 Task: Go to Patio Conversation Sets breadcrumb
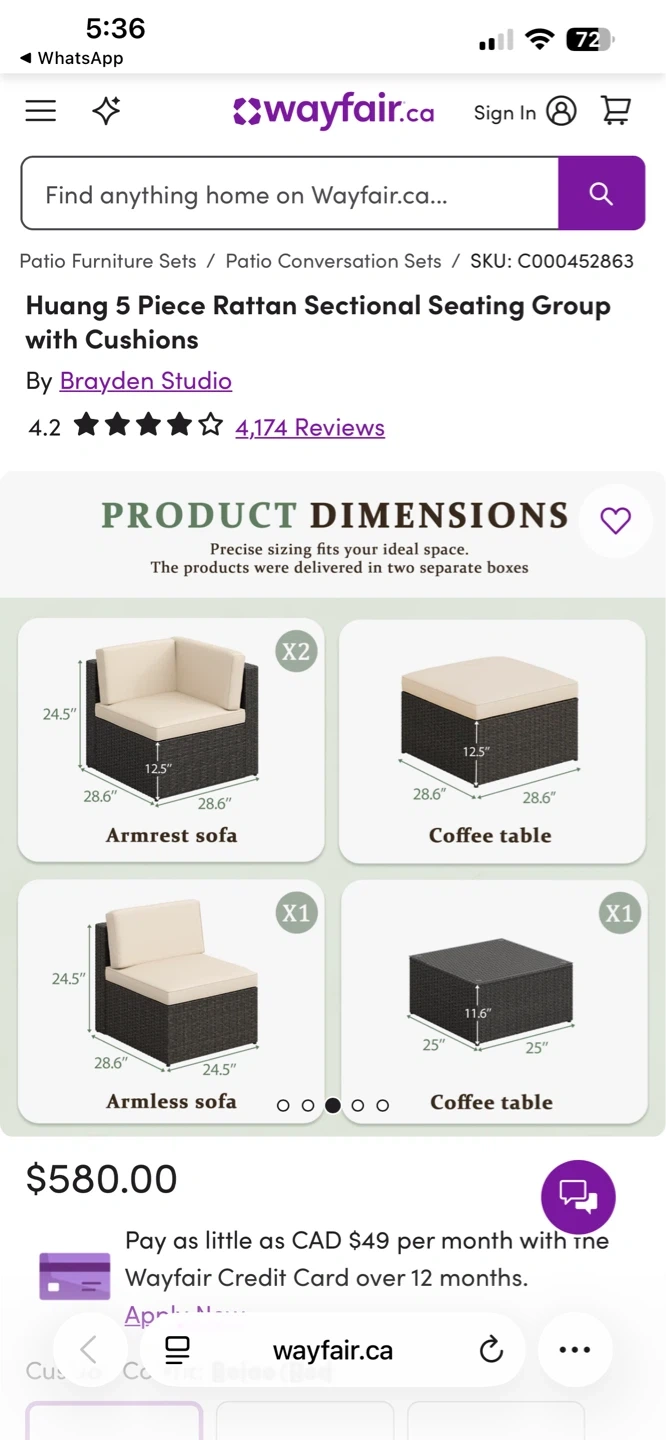coord(333,261)
